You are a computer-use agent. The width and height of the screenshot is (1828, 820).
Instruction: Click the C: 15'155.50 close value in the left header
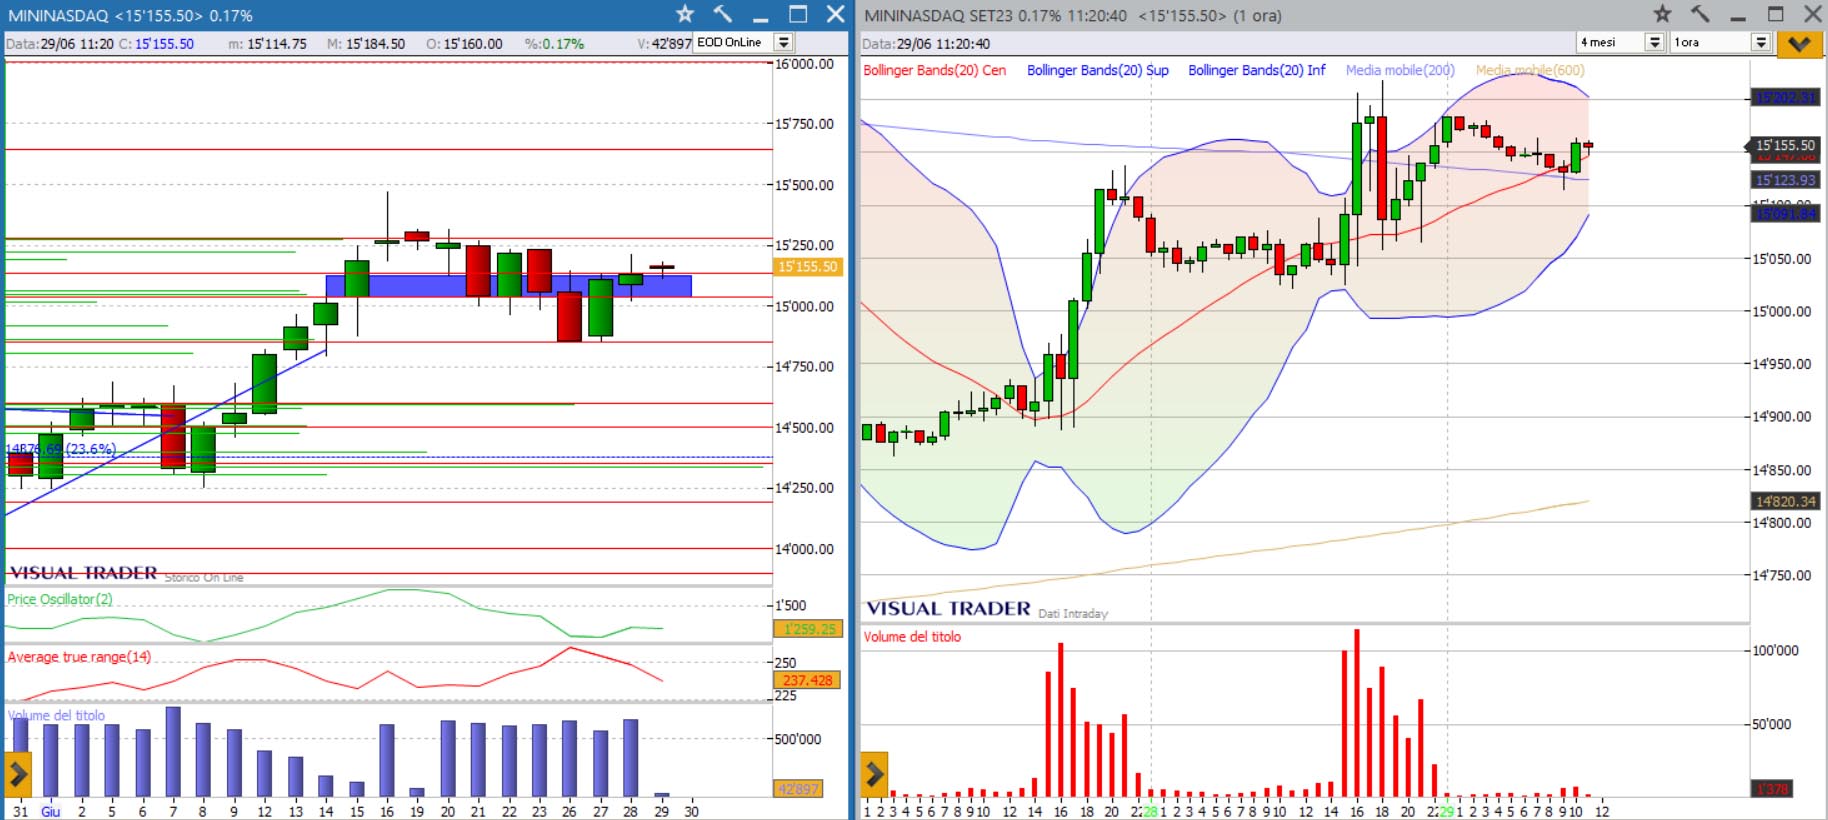click(x=156, y=43)
